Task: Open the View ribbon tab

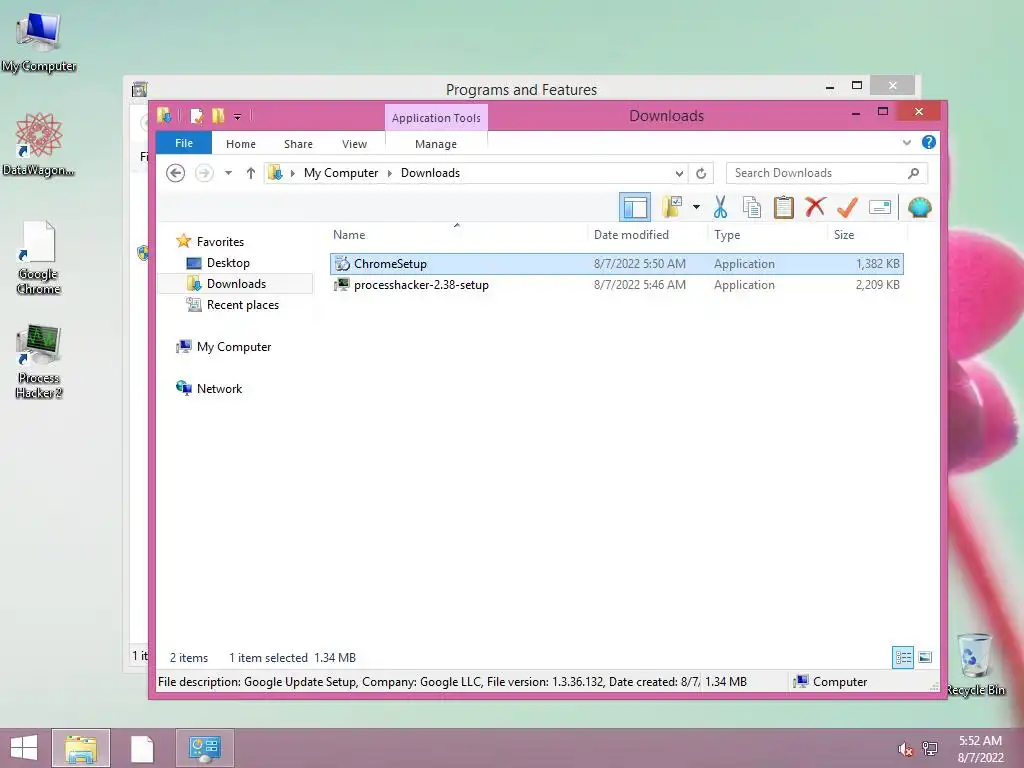Action: tap(355, 144)
